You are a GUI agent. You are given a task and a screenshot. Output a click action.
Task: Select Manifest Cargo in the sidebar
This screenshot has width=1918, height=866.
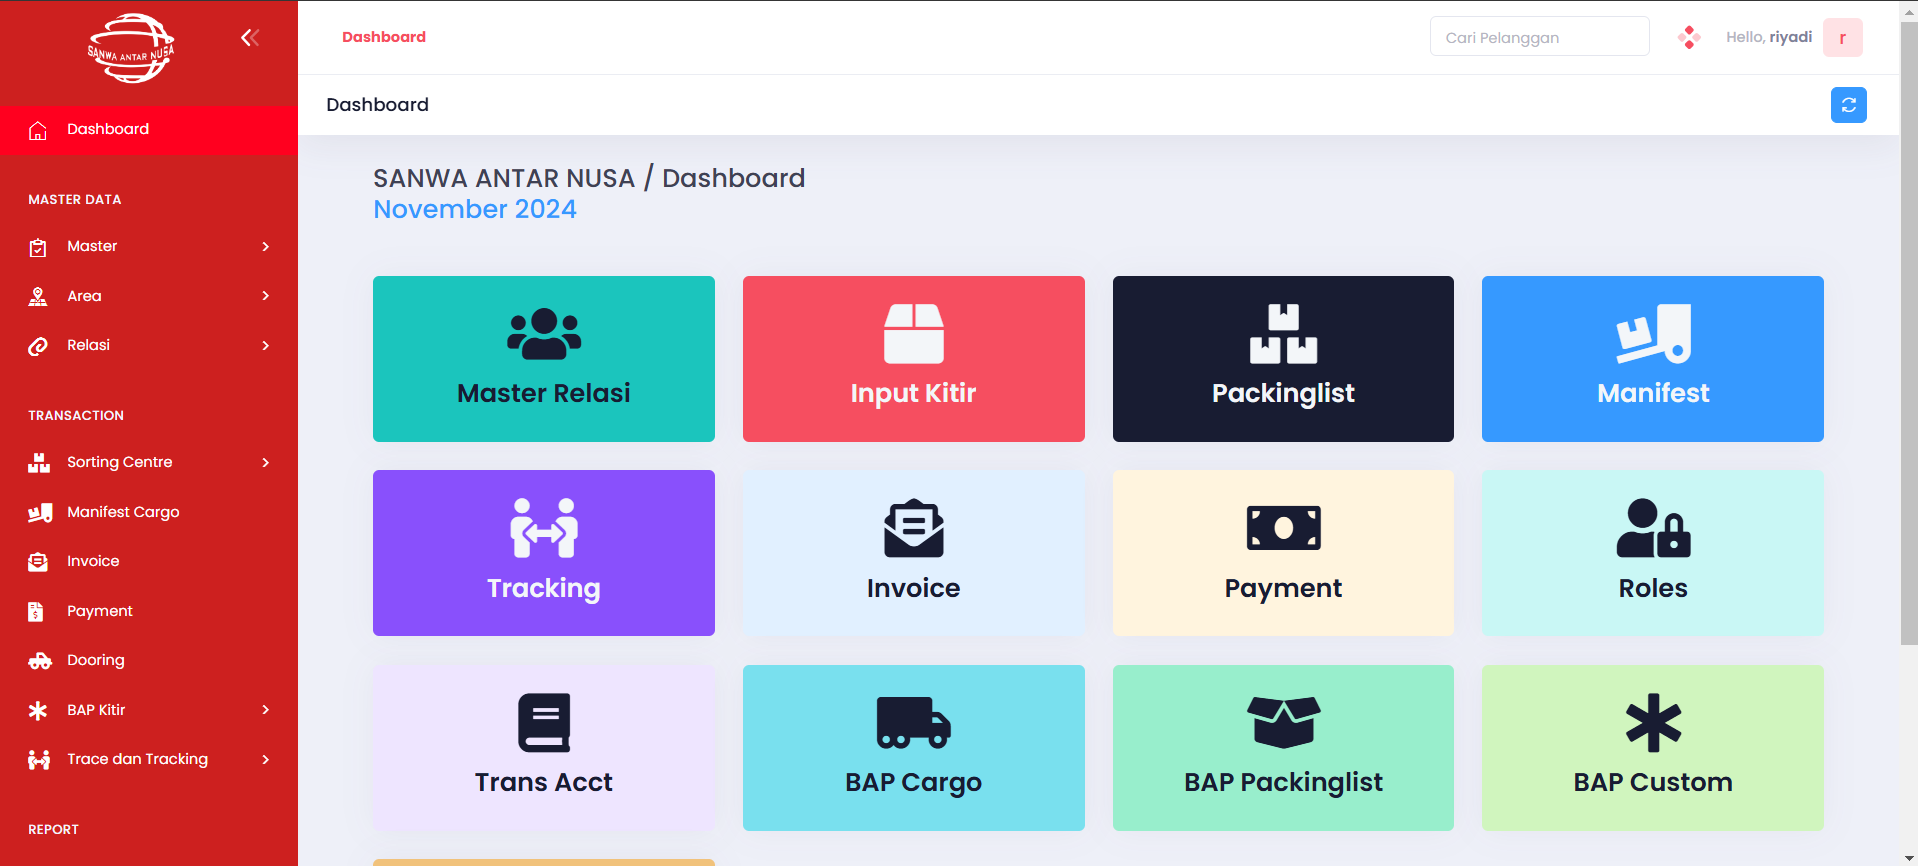click(149, 512)
